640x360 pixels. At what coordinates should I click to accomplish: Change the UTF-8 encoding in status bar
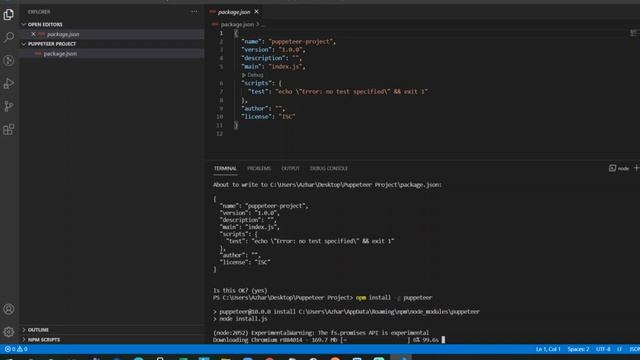[603, 349]
